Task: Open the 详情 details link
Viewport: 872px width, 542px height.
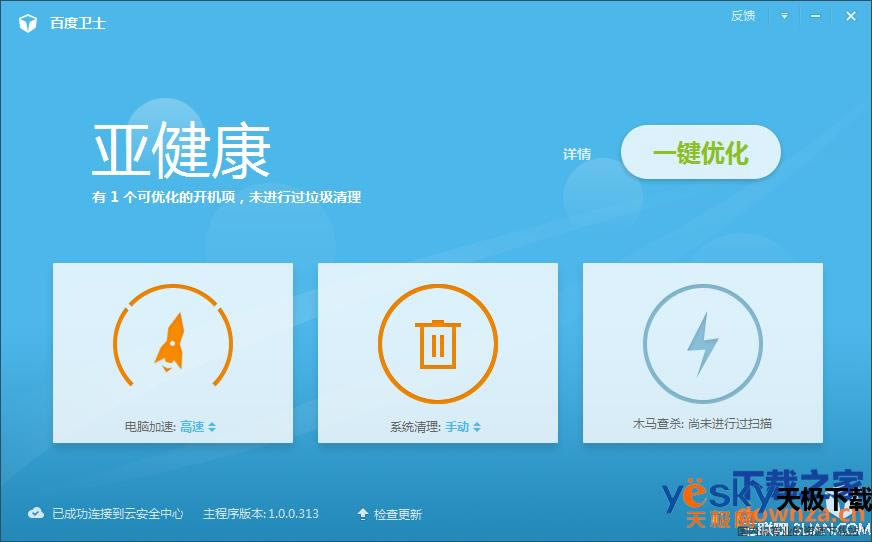Action: pyautogui.click(x=577, y=154)
